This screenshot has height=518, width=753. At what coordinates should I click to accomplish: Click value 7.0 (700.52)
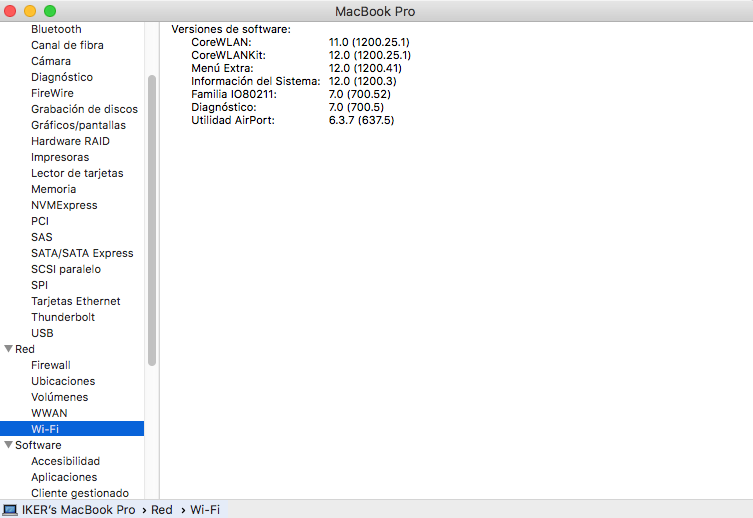pos(360,94)
